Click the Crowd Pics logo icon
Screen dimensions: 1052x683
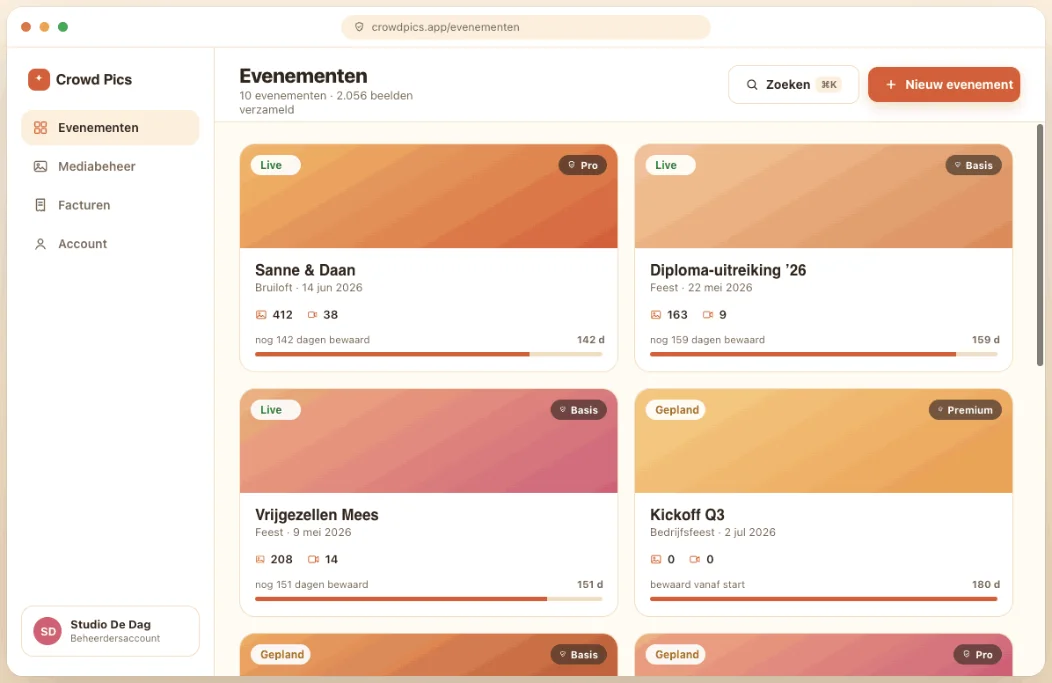pyautogui.click(x=39, y=79)
